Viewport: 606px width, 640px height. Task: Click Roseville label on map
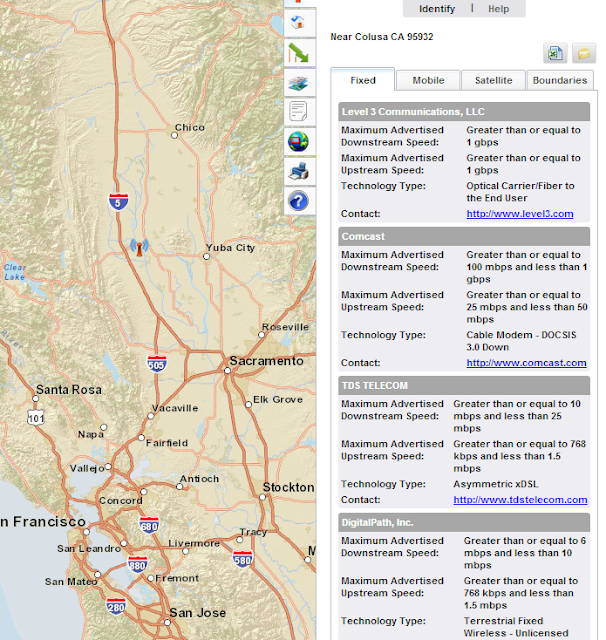pos(285,327)
